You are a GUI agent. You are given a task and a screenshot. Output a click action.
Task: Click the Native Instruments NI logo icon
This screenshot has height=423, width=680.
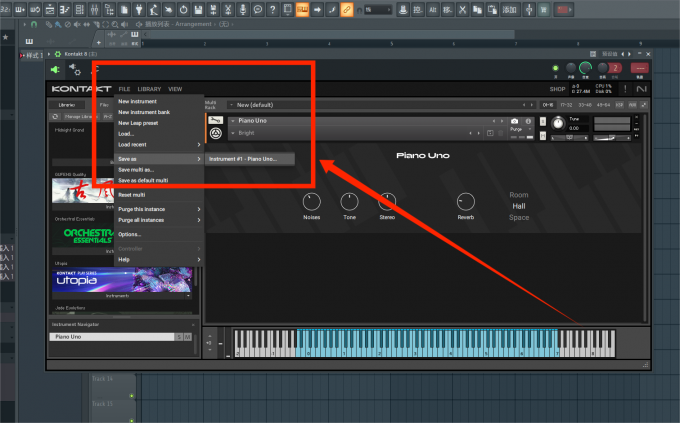[x=641, y=89]
